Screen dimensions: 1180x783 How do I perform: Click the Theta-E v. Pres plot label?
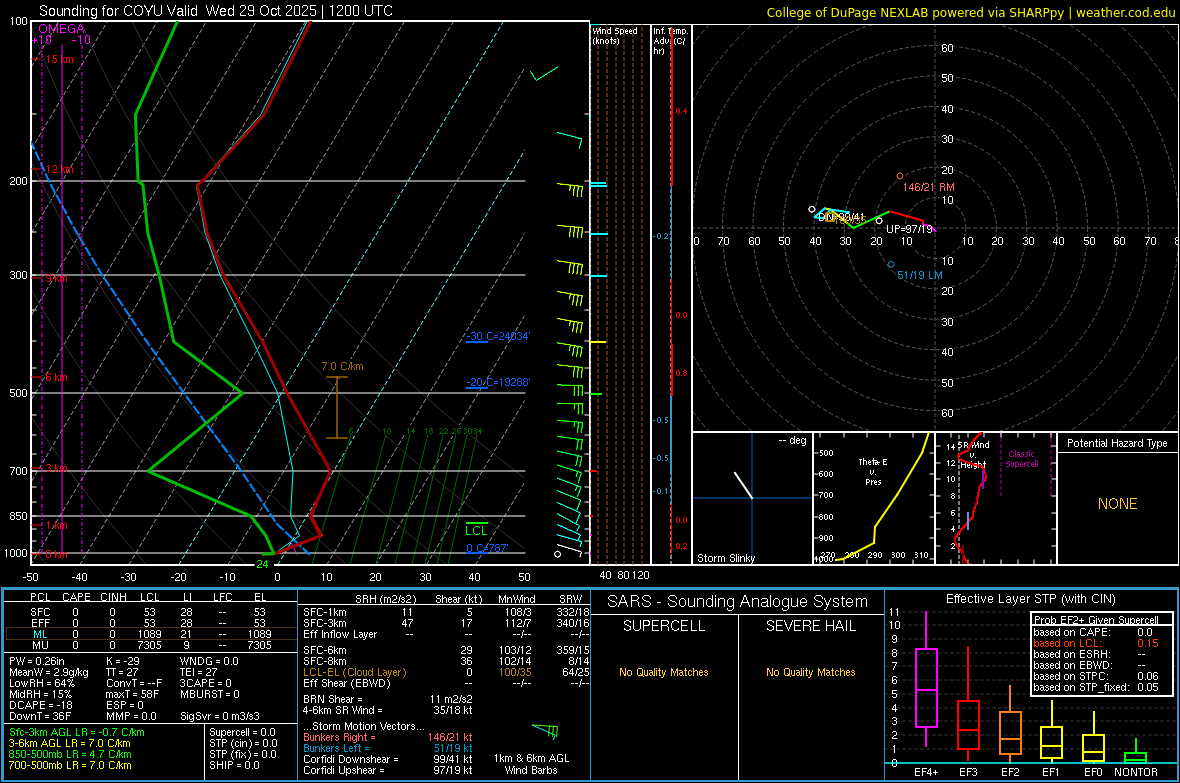point(873,471)
